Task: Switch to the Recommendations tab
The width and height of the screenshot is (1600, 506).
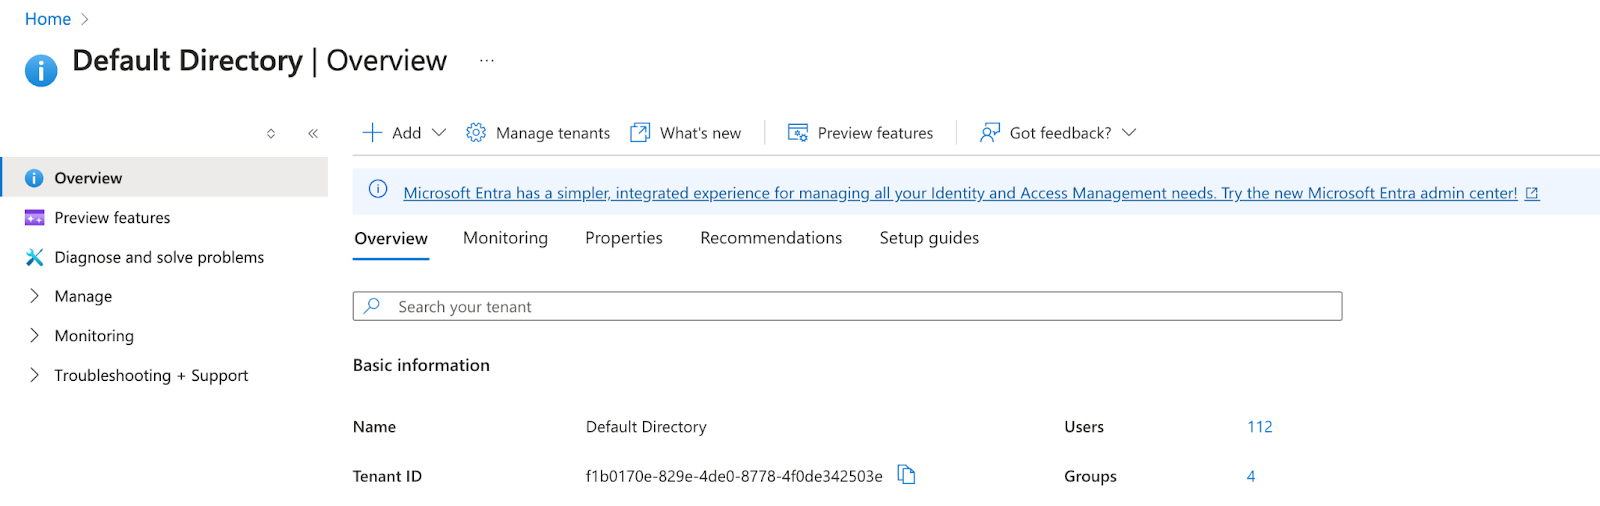Action: coord(771,238)
